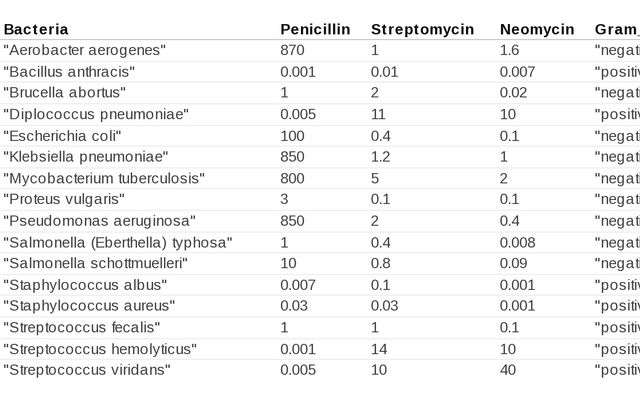Select the "Diplococcus pneumoniae" cell
The width and height of the screenshot is (640, 400).
pos(95,114)
